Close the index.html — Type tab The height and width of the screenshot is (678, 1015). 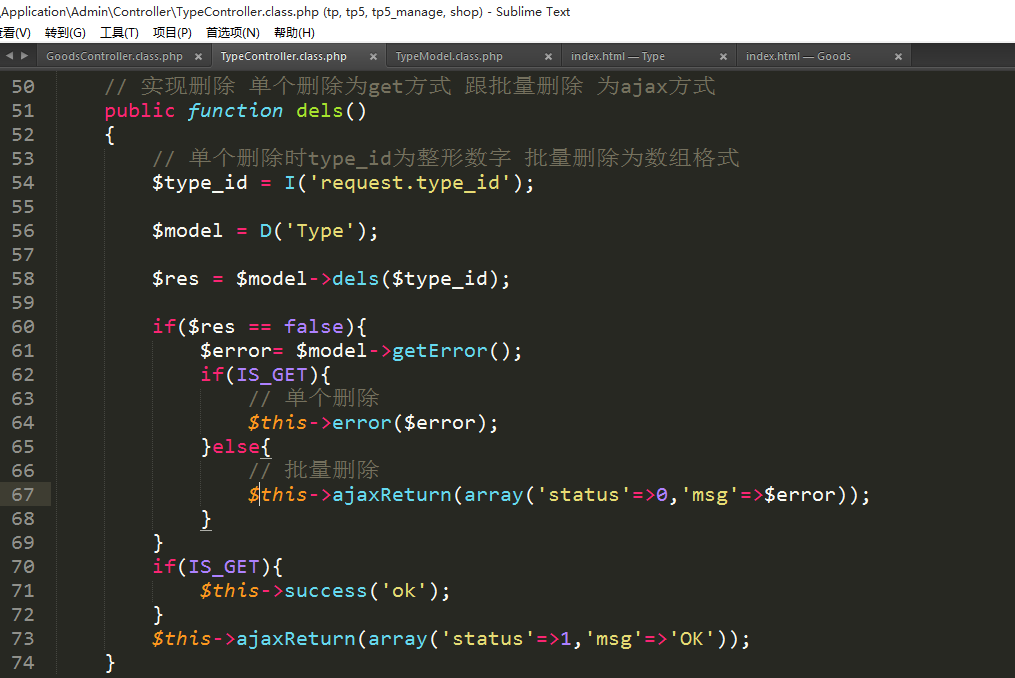pos(724,57)
